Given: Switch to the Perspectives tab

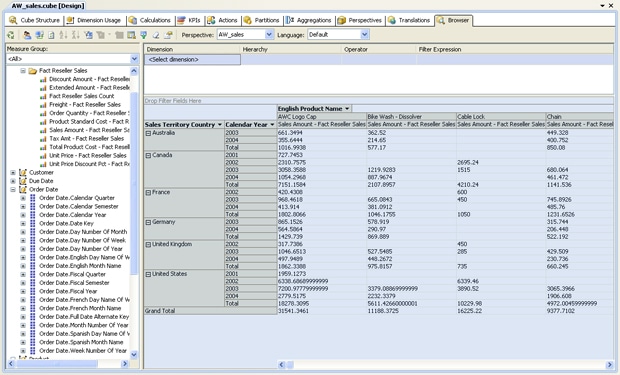Looking at the screenshot, I should pyautogui.click(x=360, y=20).
